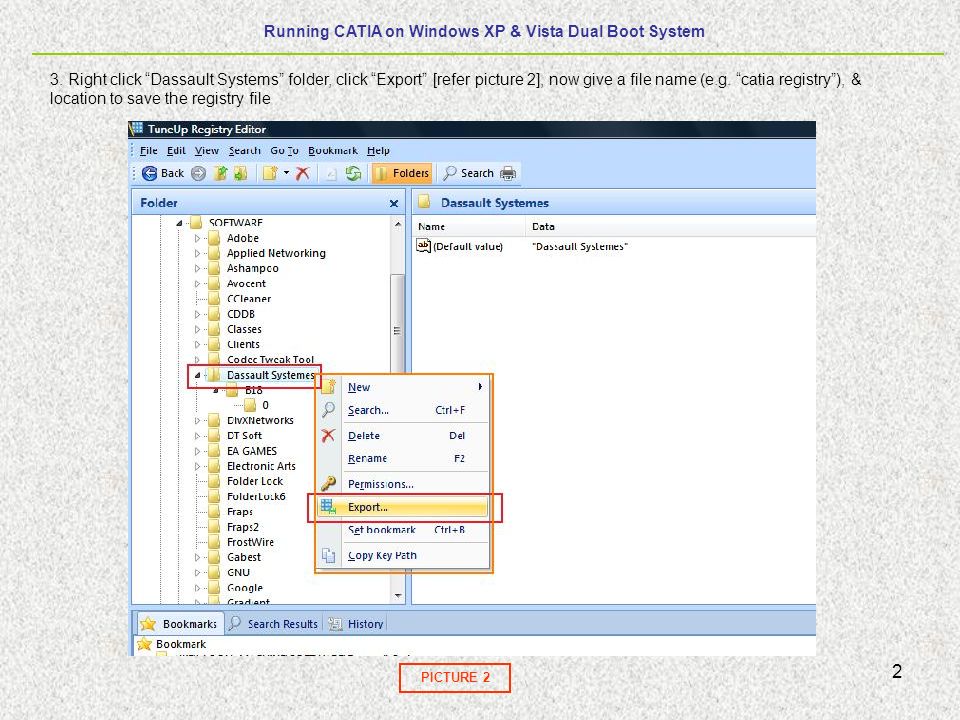This screenshot has height=720, width=960.
Task: Expand the Classes key
Action: point(197,329)
